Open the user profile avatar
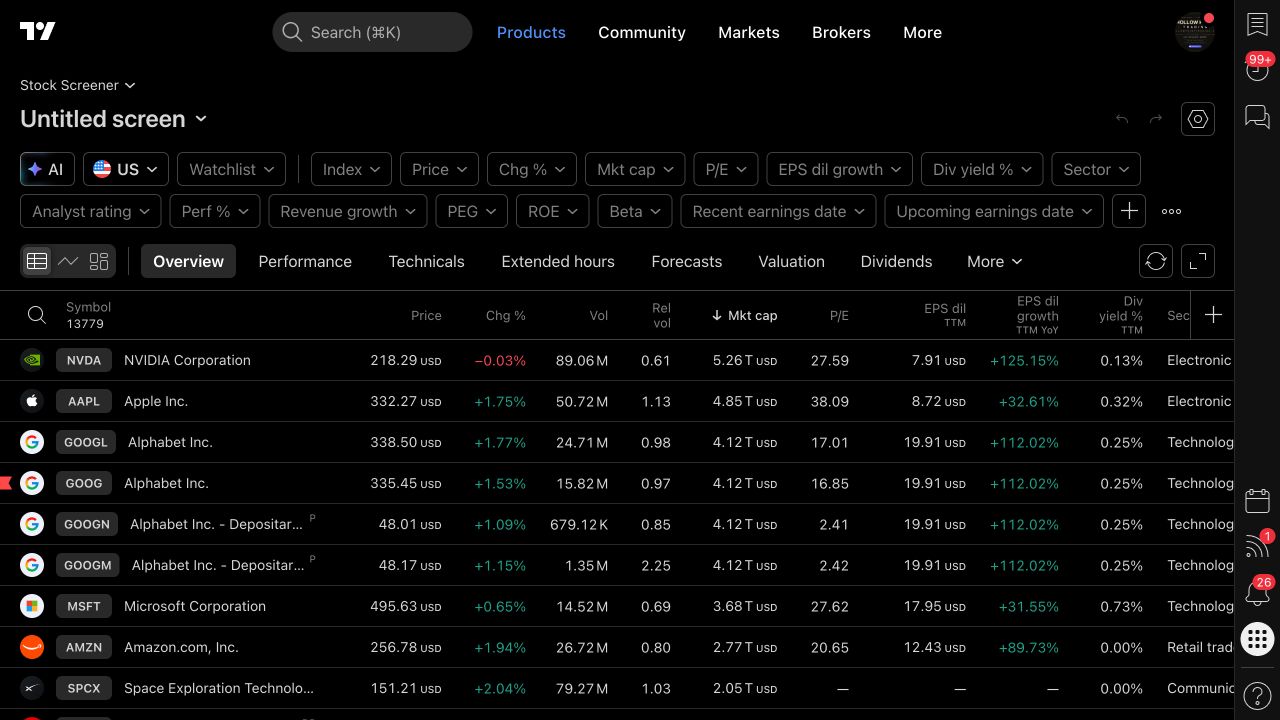1280x720 pixels. (x=1195, y=32)
